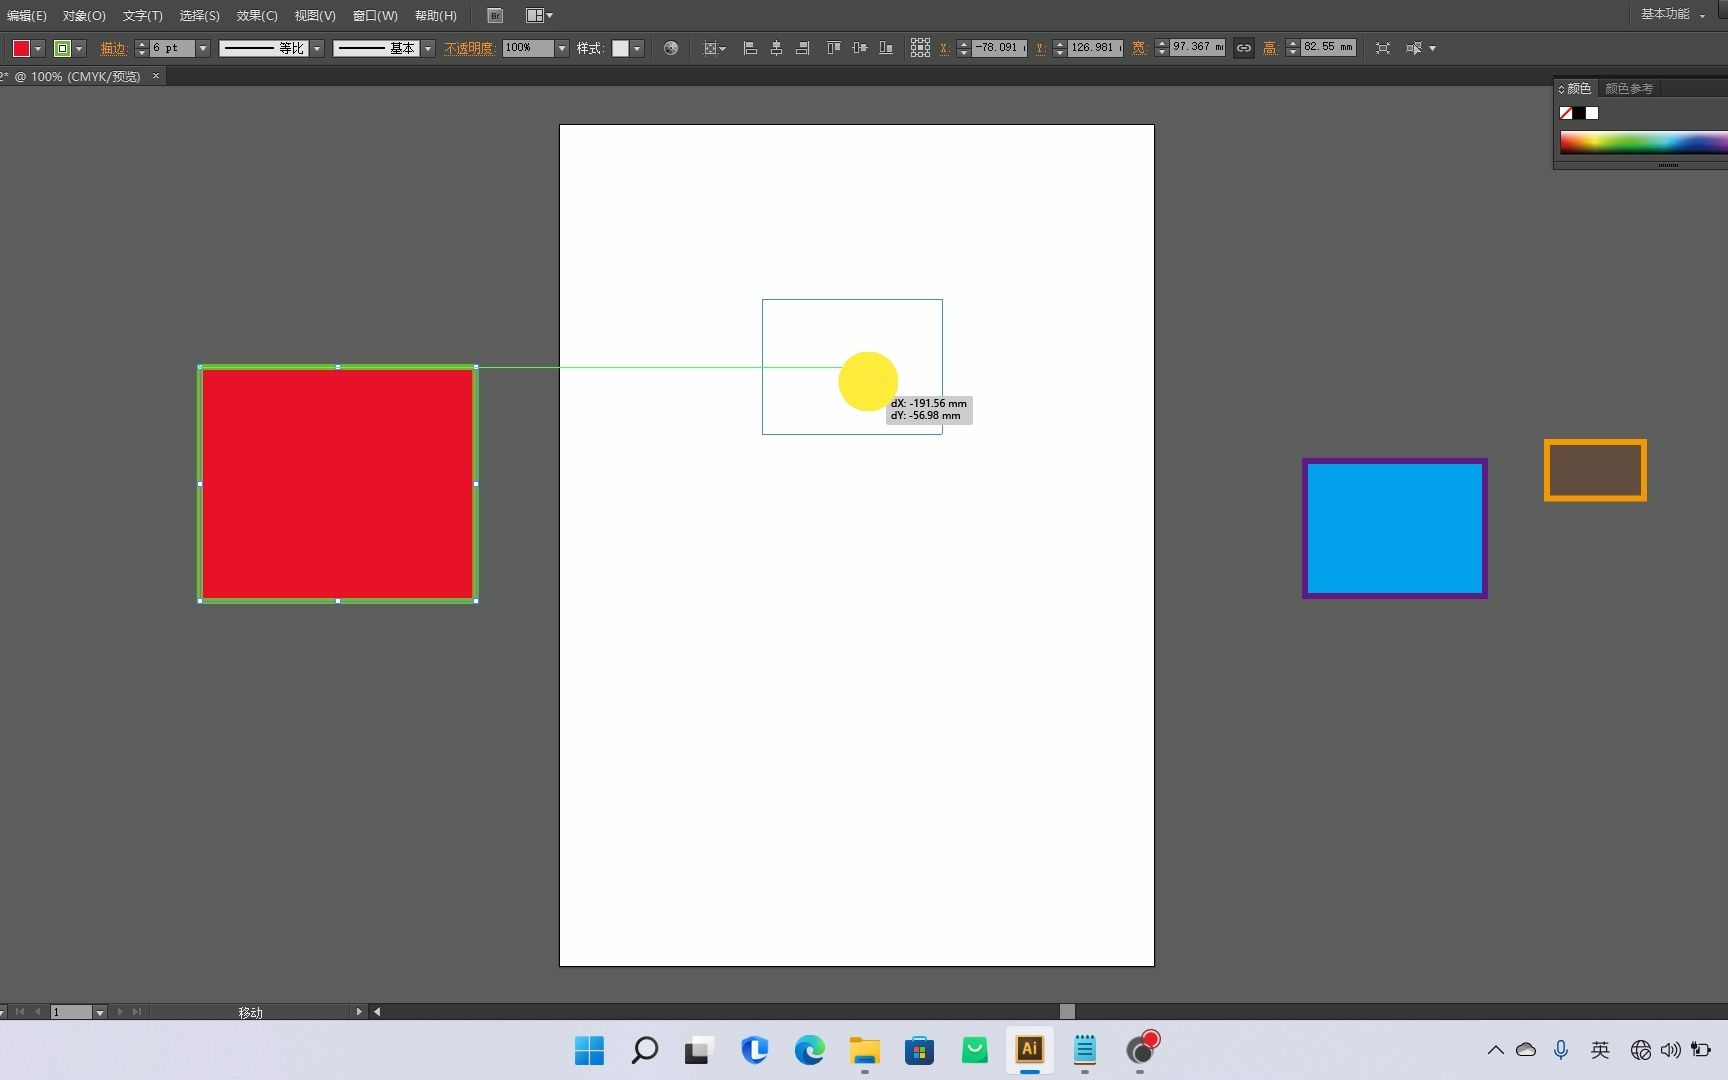
Task: Expand the stroke color dropdown arrow
Action: click(x=79, y=48)
